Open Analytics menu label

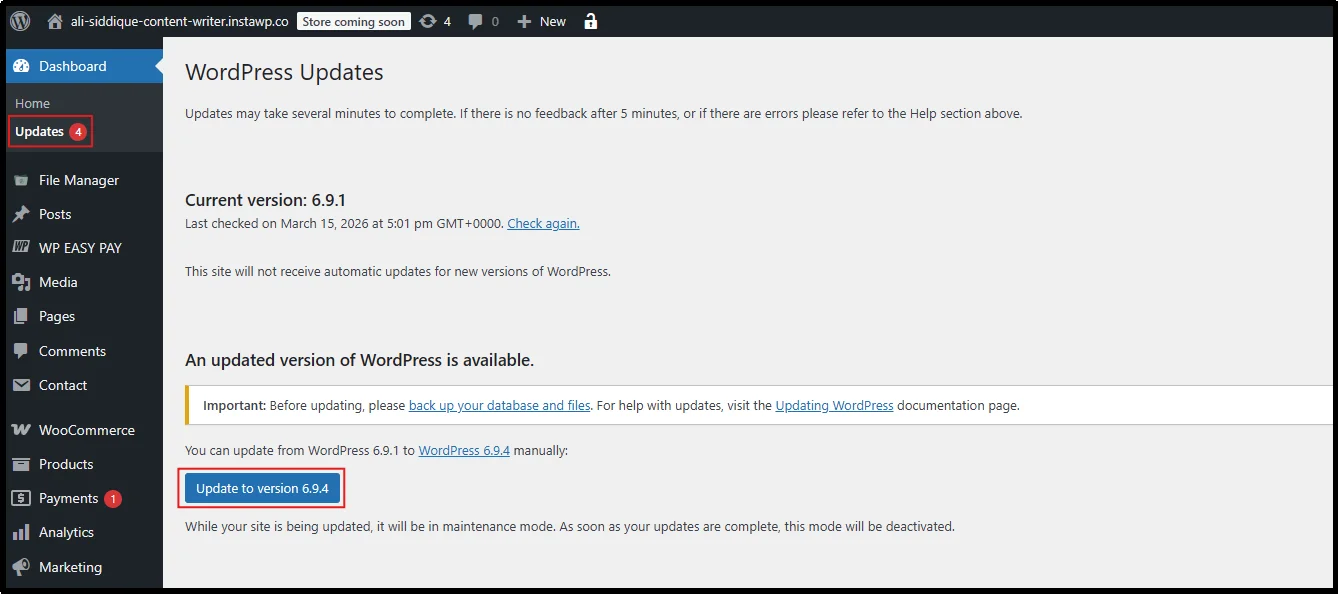tap(66, 532)
